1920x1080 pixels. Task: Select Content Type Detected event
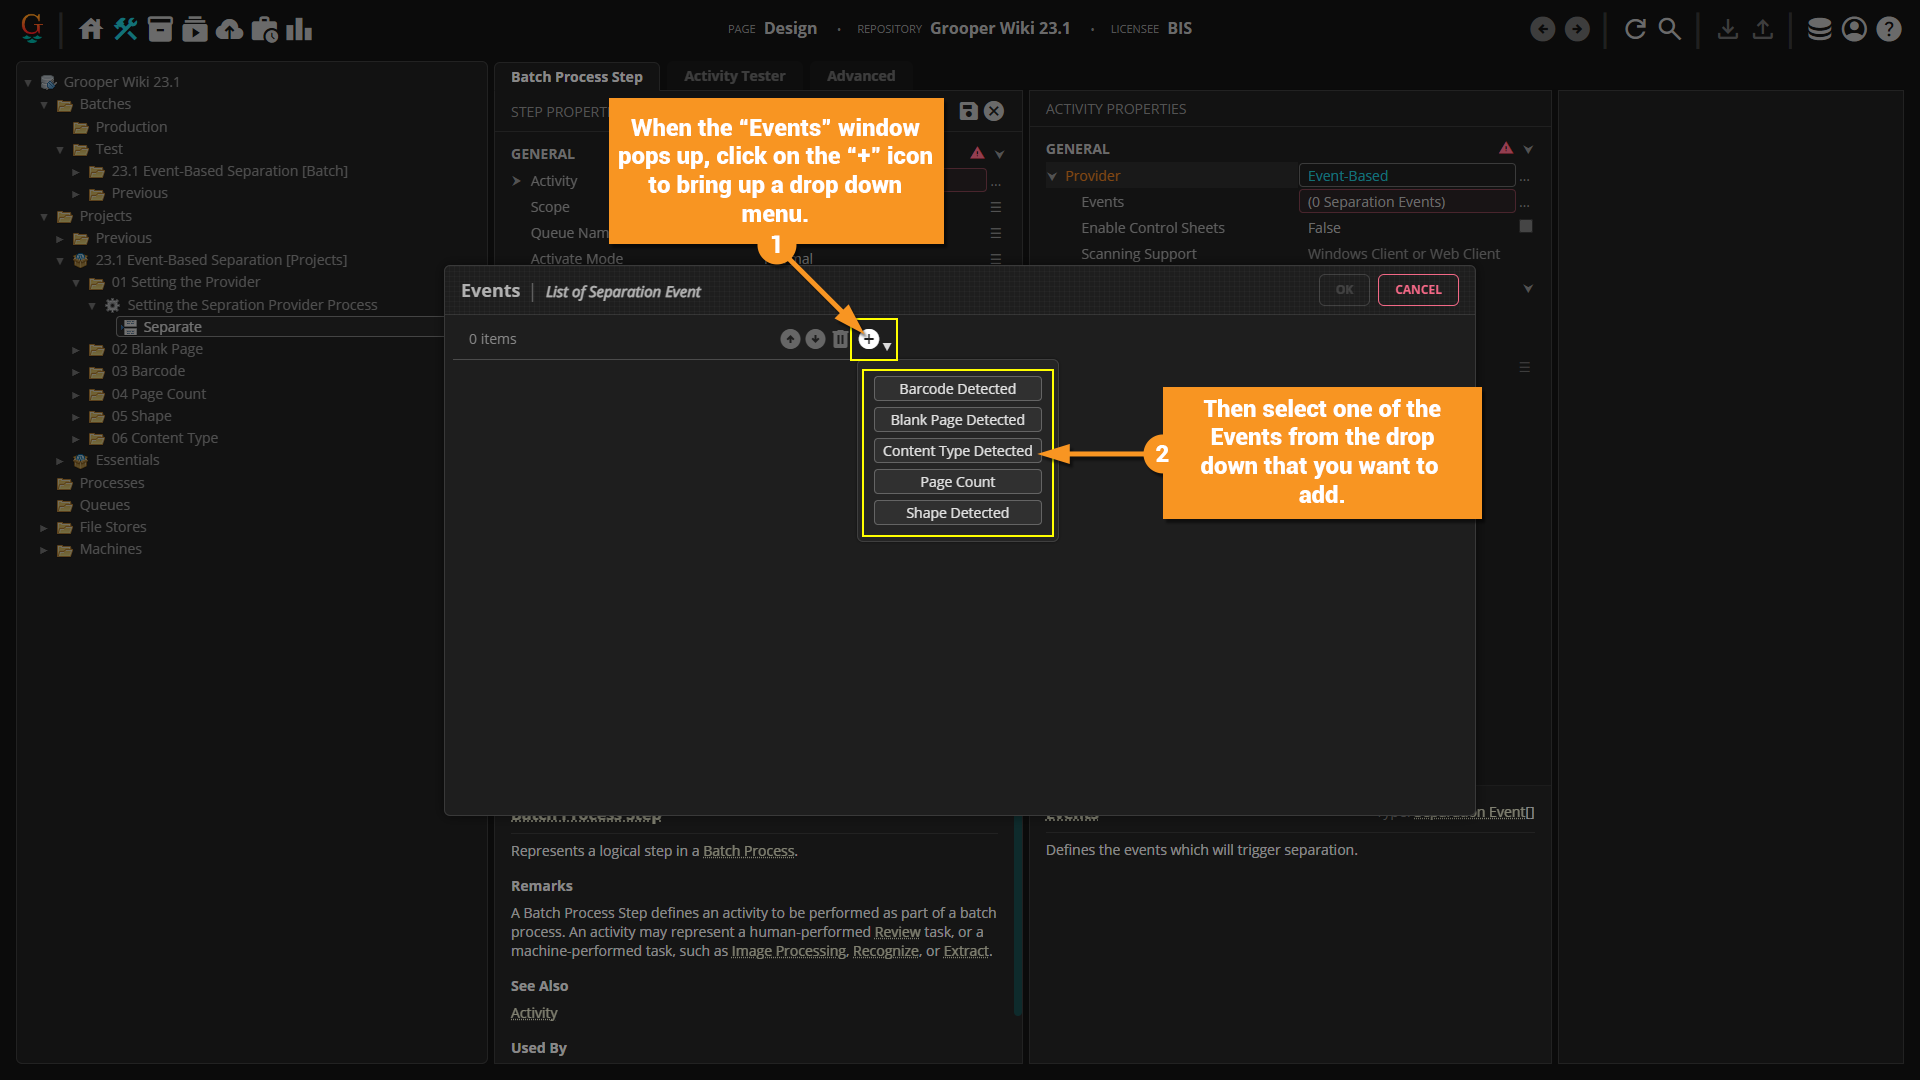point(957,451)
